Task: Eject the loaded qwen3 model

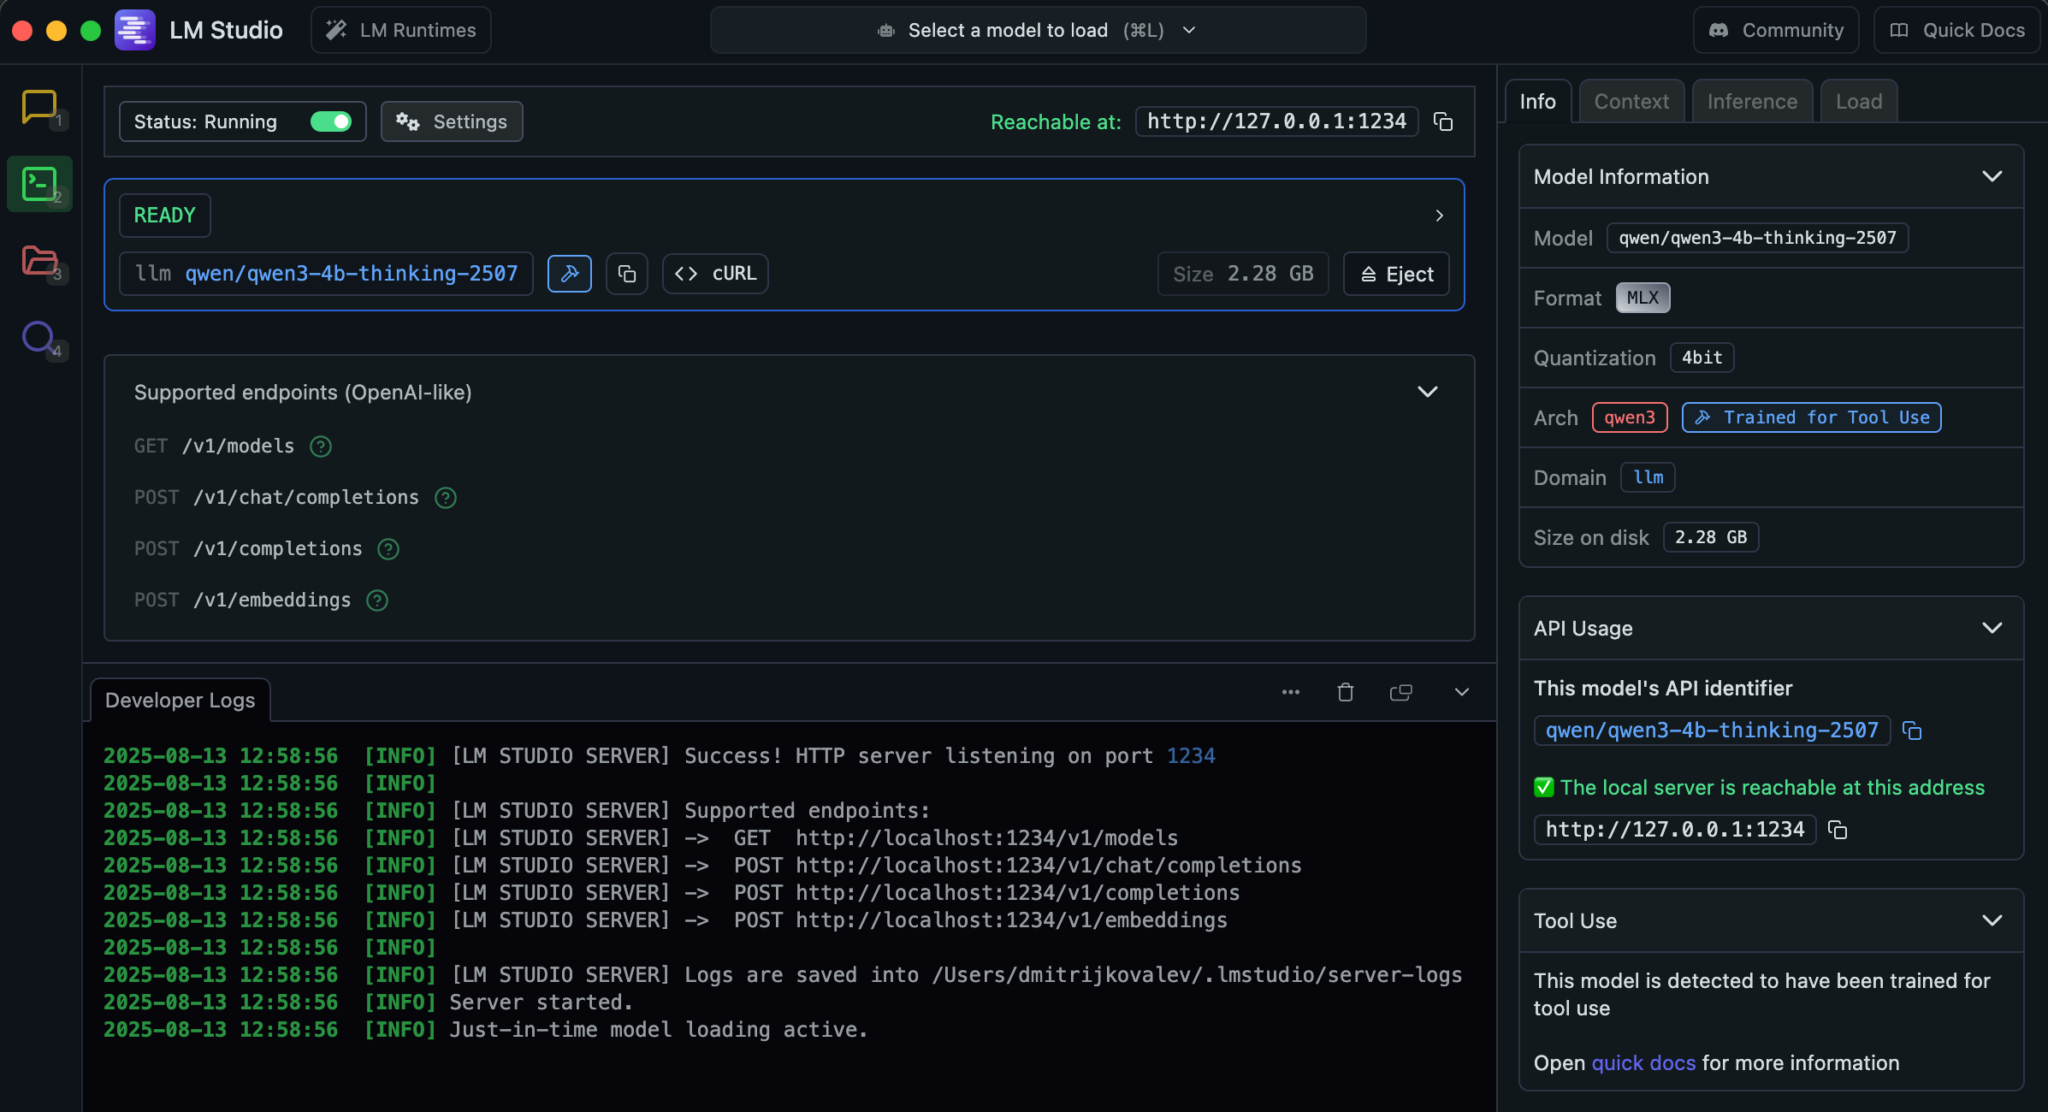Action: (x=1396, y=274)
